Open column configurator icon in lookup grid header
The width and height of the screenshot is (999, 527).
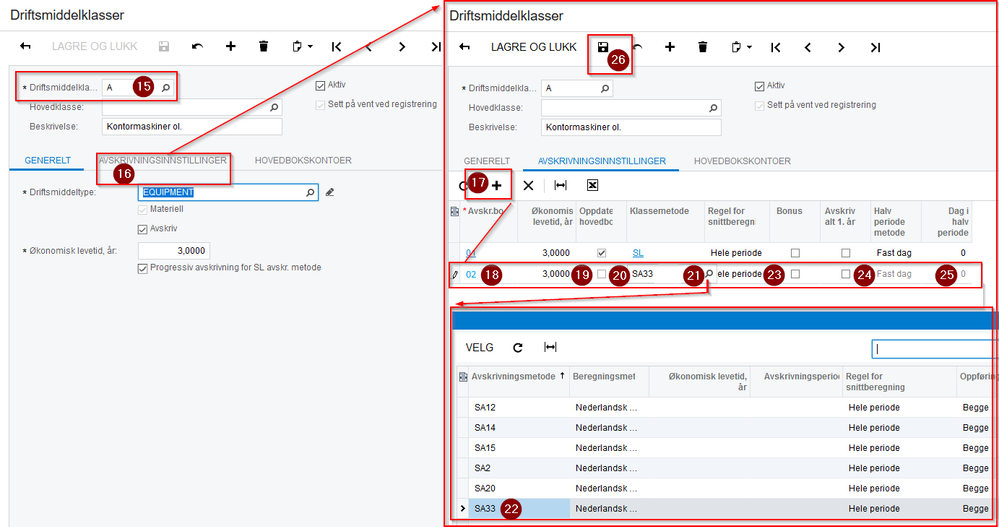point(463,377)
